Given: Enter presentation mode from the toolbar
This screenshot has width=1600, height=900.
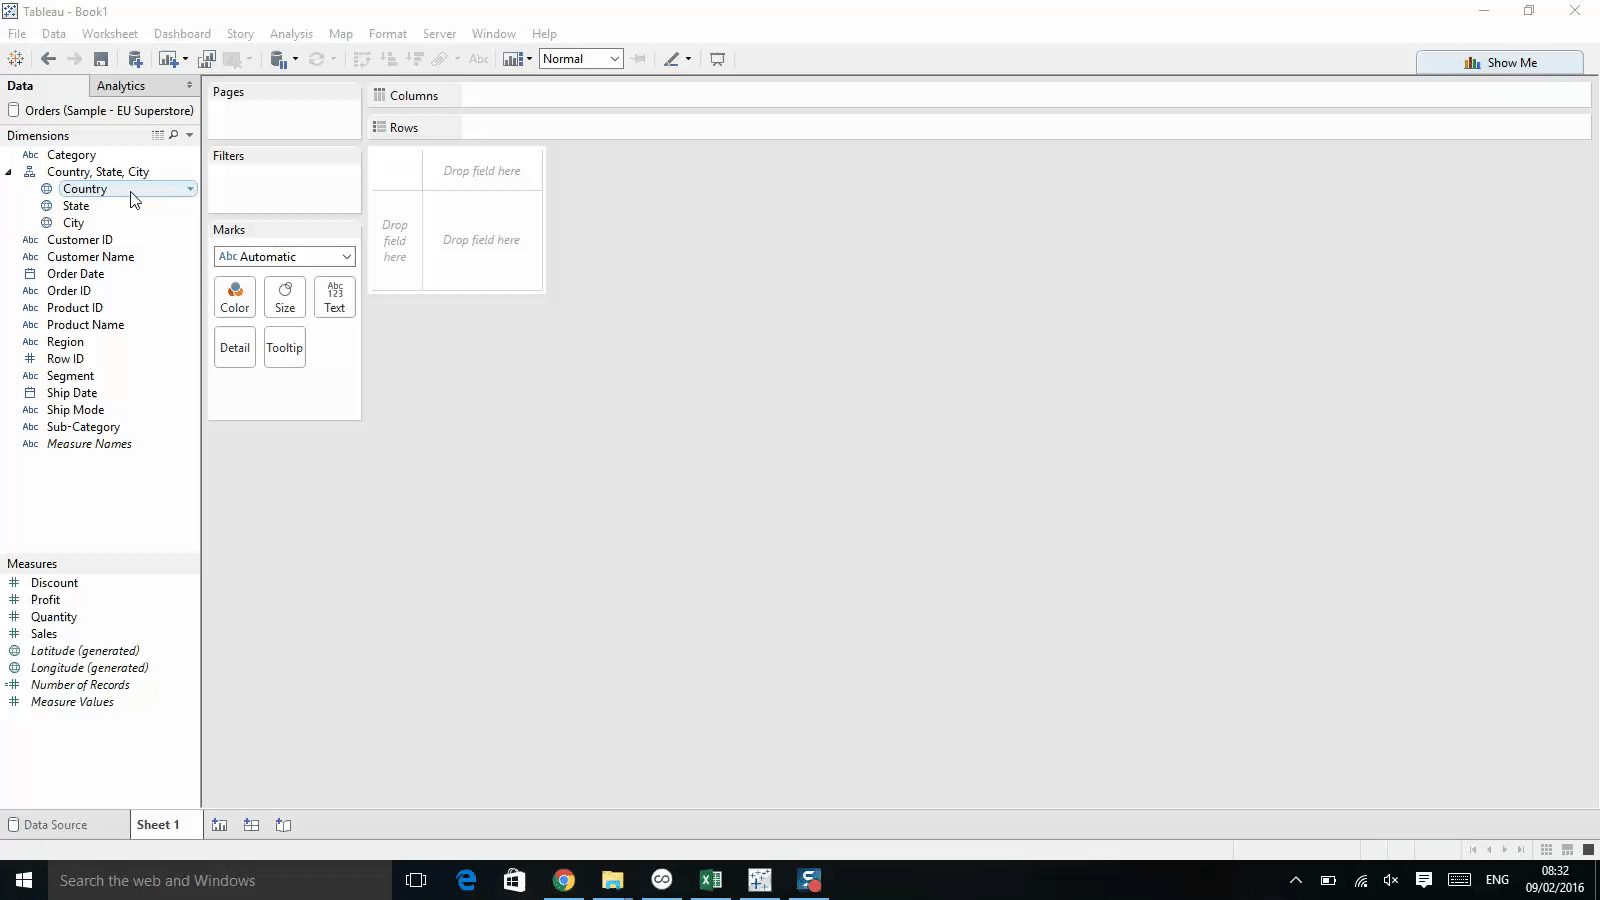Looking at the screenshot, I should tap(717, 59).
